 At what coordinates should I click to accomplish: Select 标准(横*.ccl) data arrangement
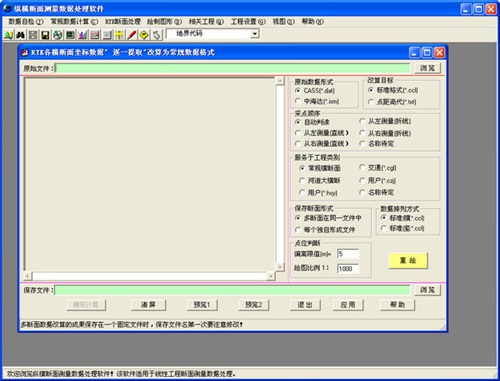(x=403, y=218)
